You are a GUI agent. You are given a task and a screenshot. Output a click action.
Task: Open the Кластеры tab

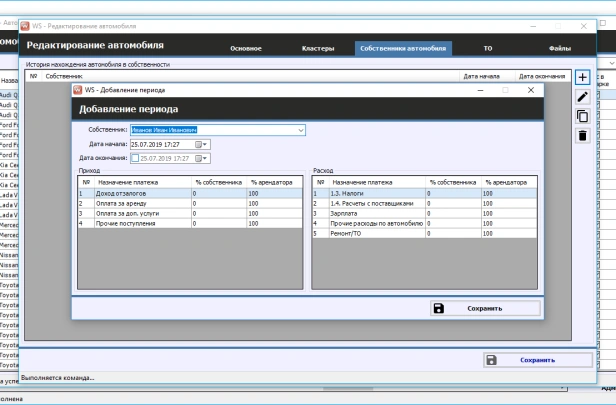(x=318, y=48)
